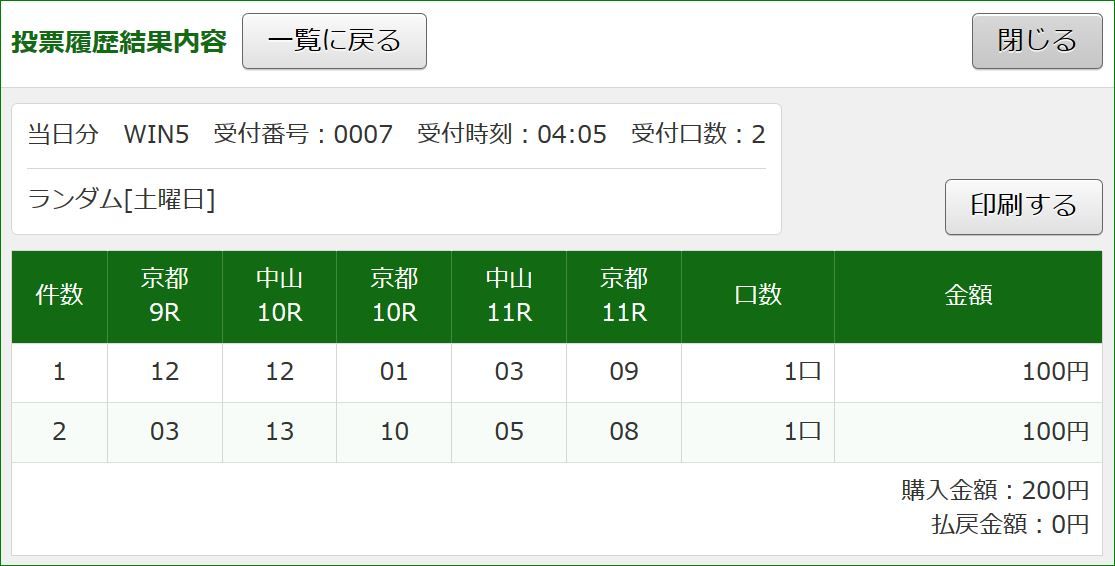Click the 一覧に戻る button
Viewport: 1115px width, 566px height.
pos(334,41)
